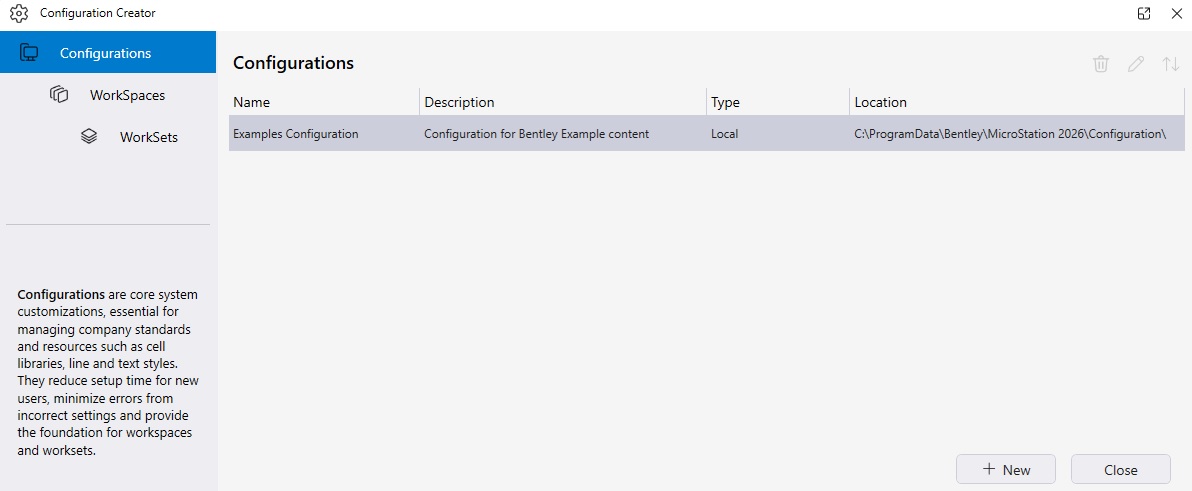Sort by the Name column header

(x=252, y=102)
